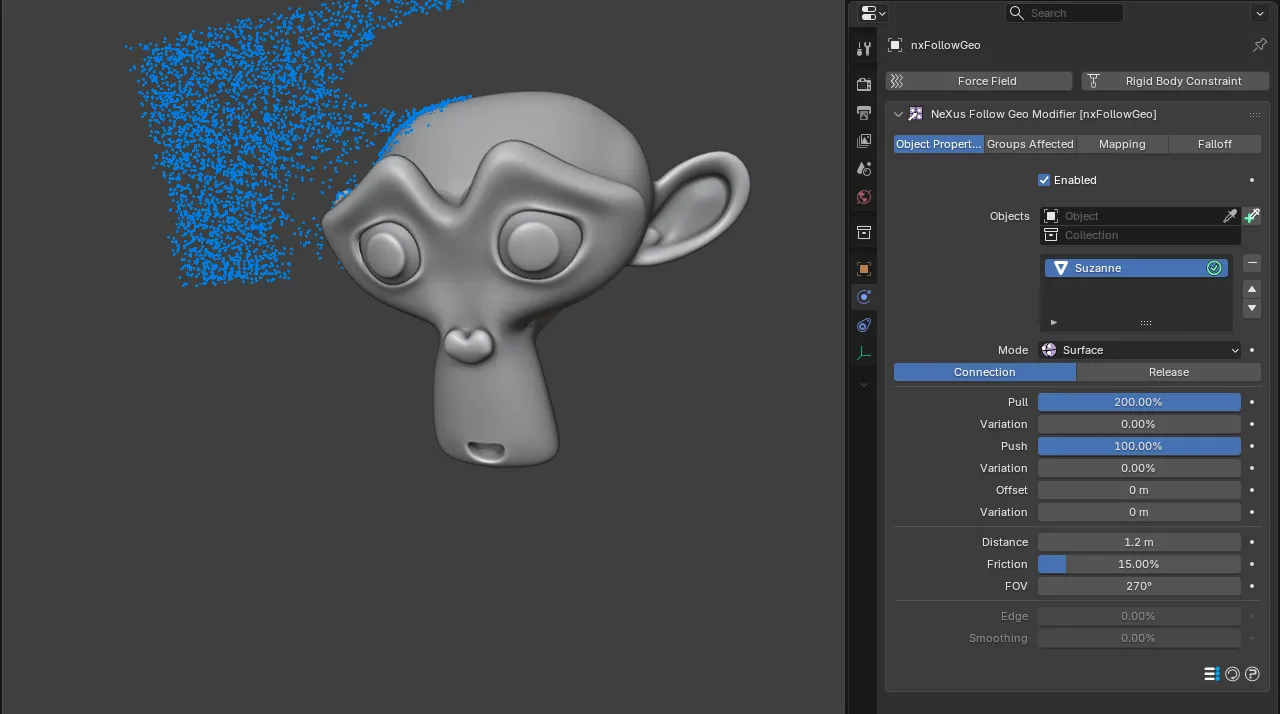Viewport: 1280px width, 714px height.
Task: Open the editor type dropdown
Action: coord(873,13)
